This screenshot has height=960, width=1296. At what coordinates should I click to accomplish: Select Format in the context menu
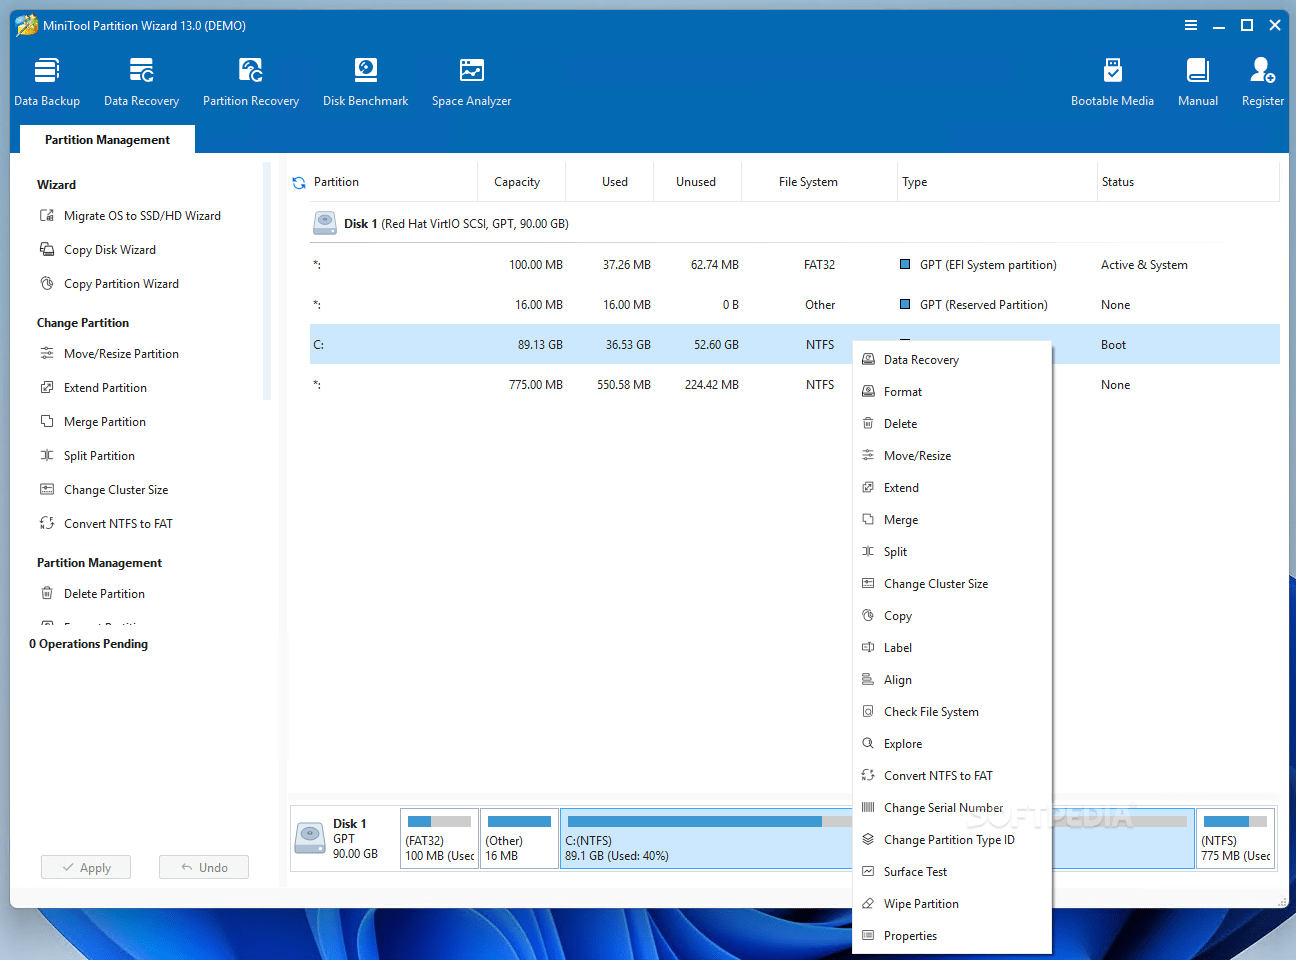pyautogui.click(x=952, y=392)
